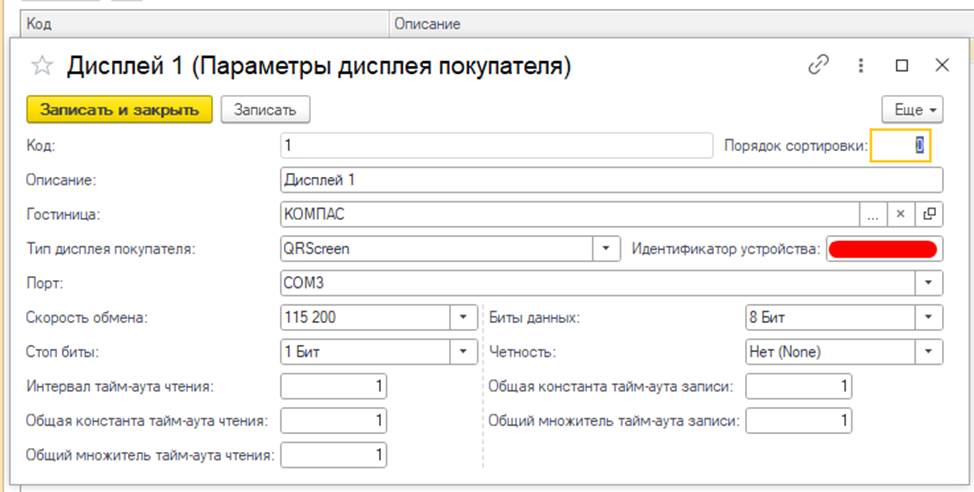Close the Дисплей 1 parameters dialog

[x=942, y=65]
